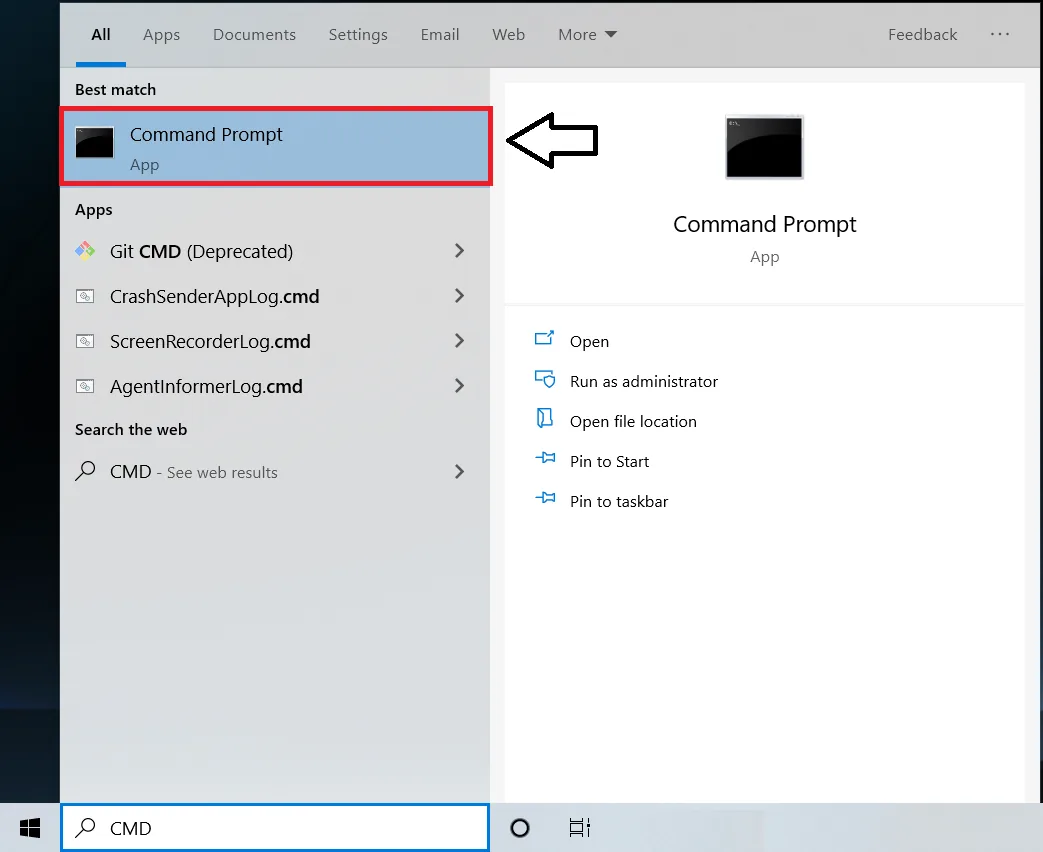The width and height of the screenshot is (1043, 852).
Task: Switch to the Documents tab
Action: [x=254, y=35]
